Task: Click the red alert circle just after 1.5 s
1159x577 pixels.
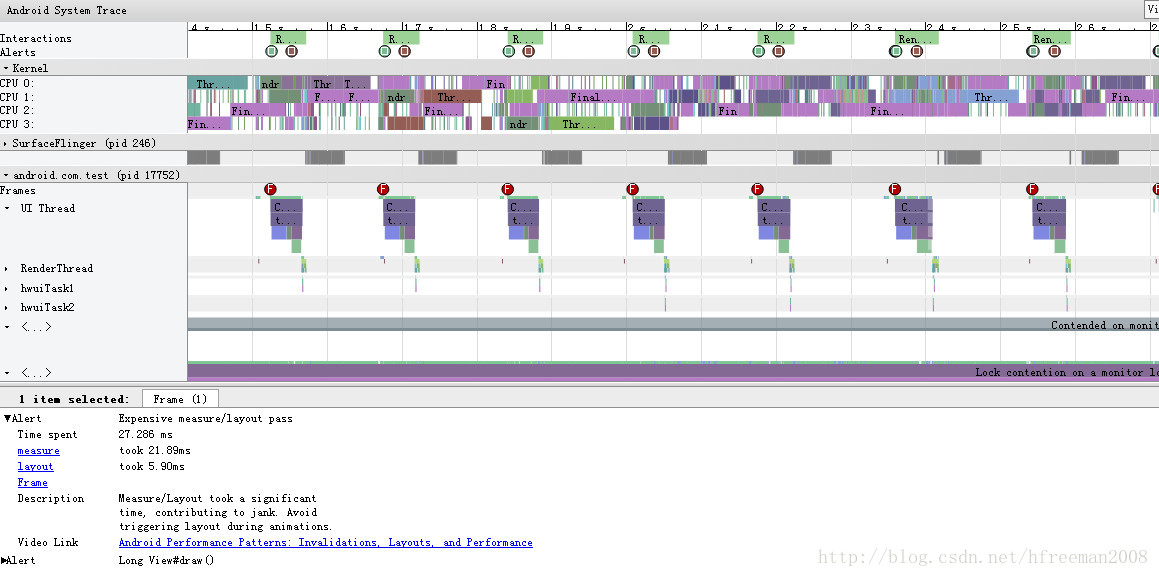Action: 291,51
